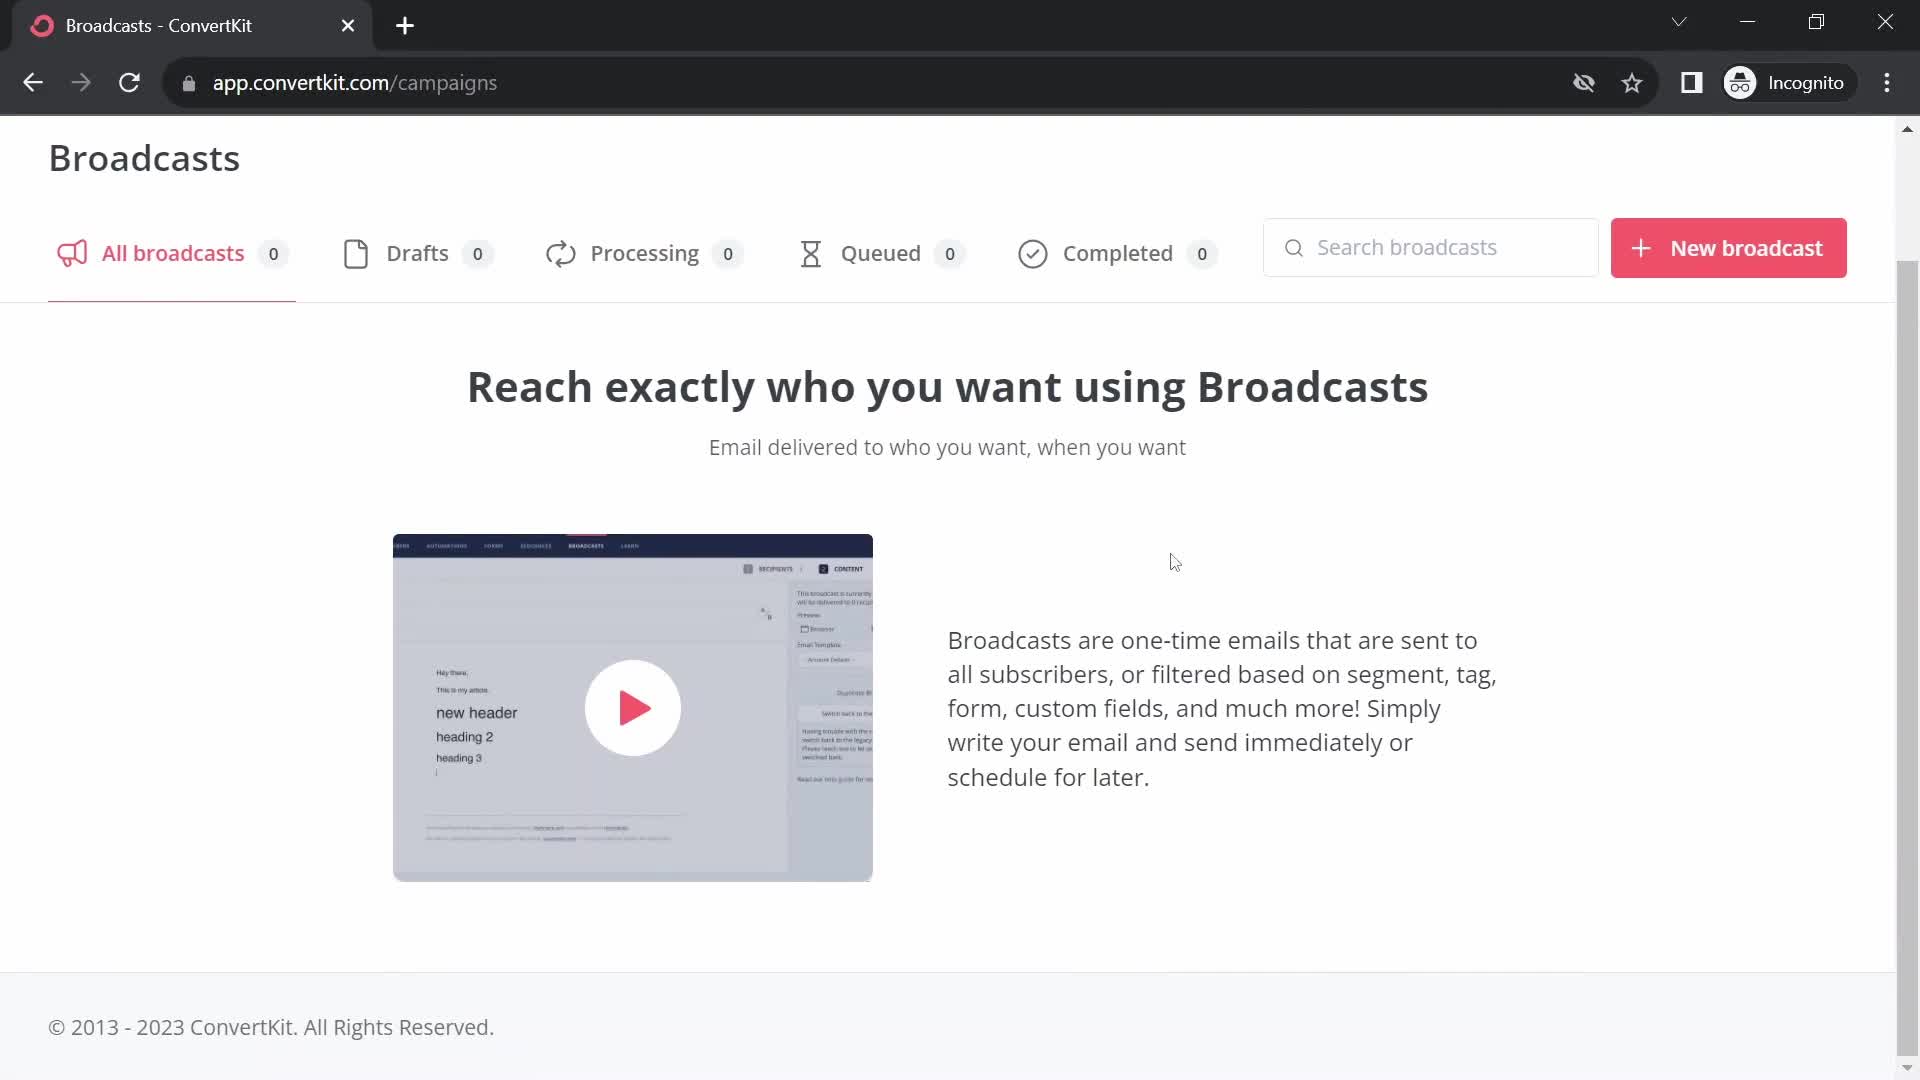Image resolution: width=1920 pixels, height=1080 pixels.
Task: Open a new browser tab
Action: (405, 26)
